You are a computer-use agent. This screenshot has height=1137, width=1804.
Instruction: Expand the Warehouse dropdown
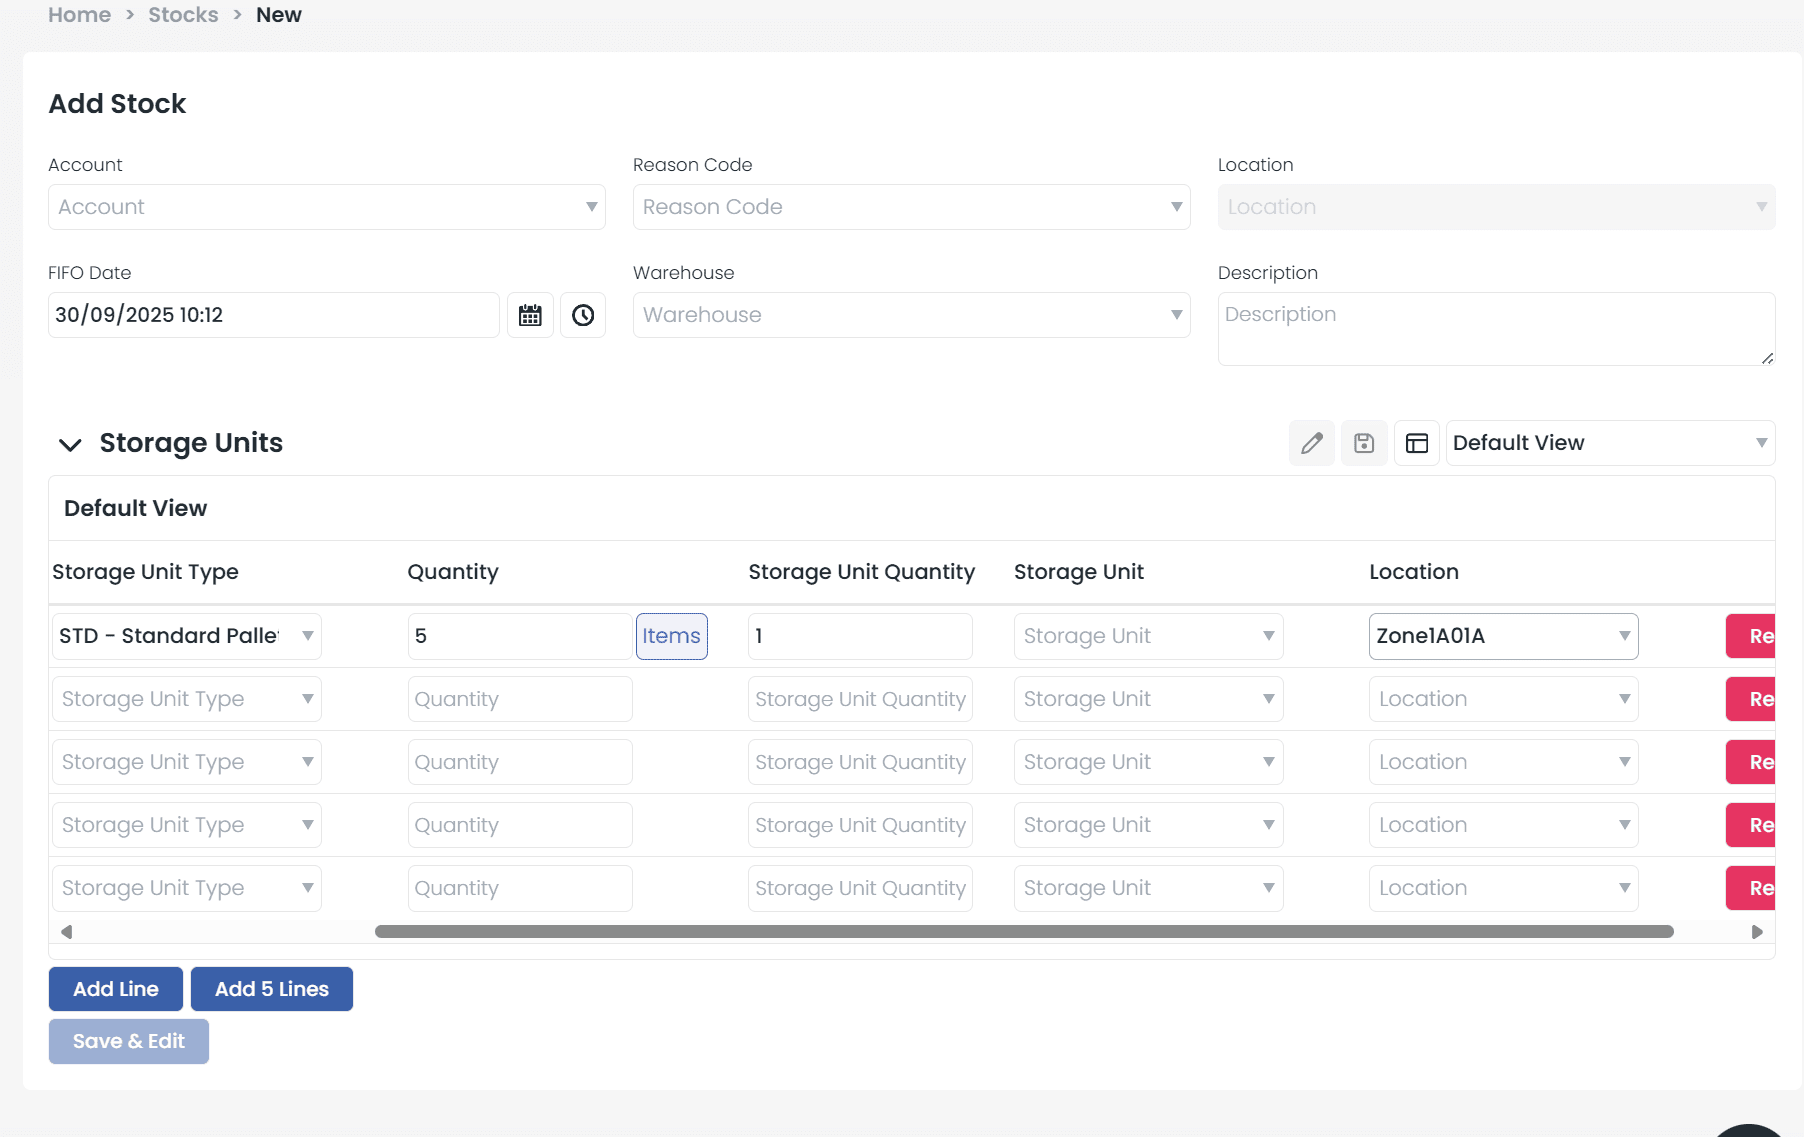[x=911, y=315]
